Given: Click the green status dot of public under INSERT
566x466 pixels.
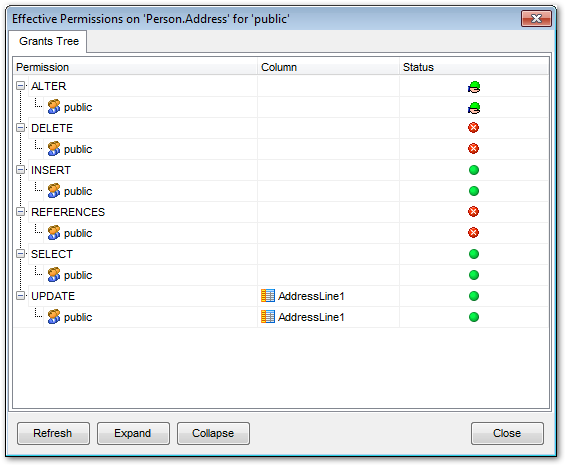Looking at the screenshot, I should pyautogui.click(x=474, y=191).
